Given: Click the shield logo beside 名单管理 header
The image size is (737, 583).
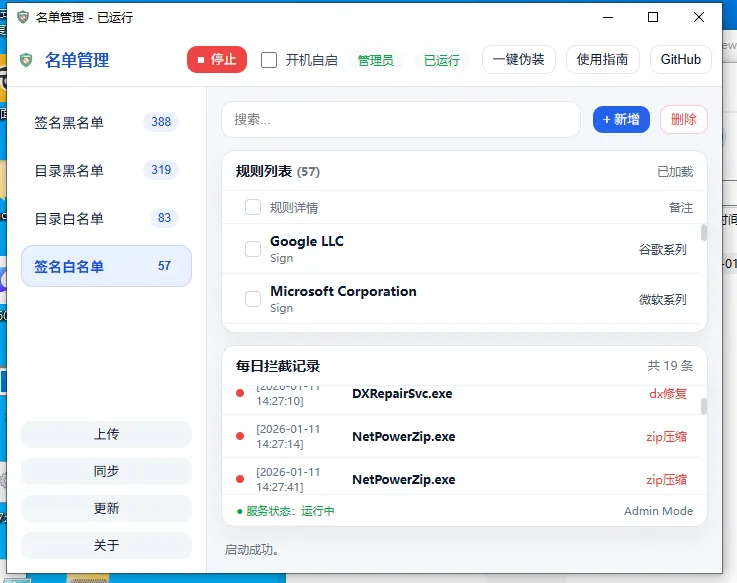Looking at the screenshot, I should [x=26, y=60].
